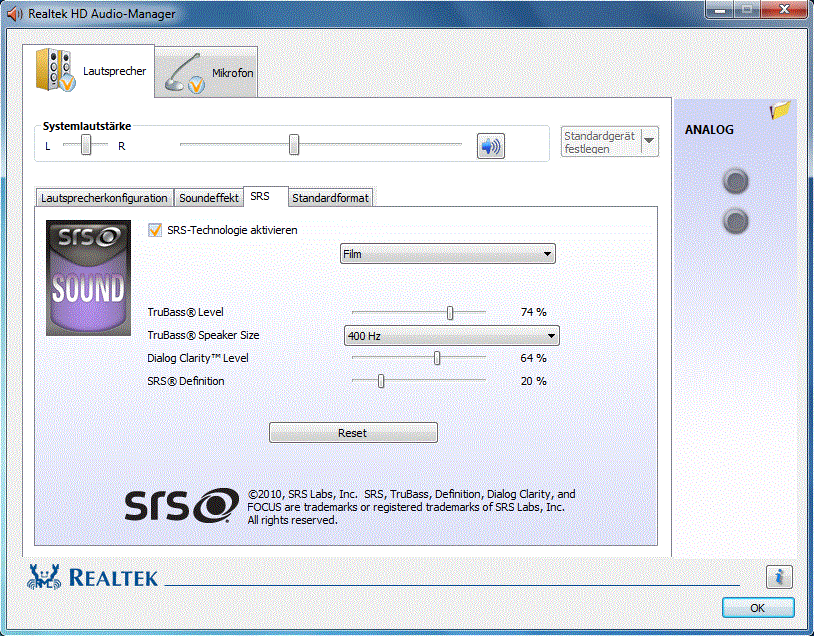Switch to Lautsprecherkonfiguration tab
814x636 pixels.
pos(104,198)
